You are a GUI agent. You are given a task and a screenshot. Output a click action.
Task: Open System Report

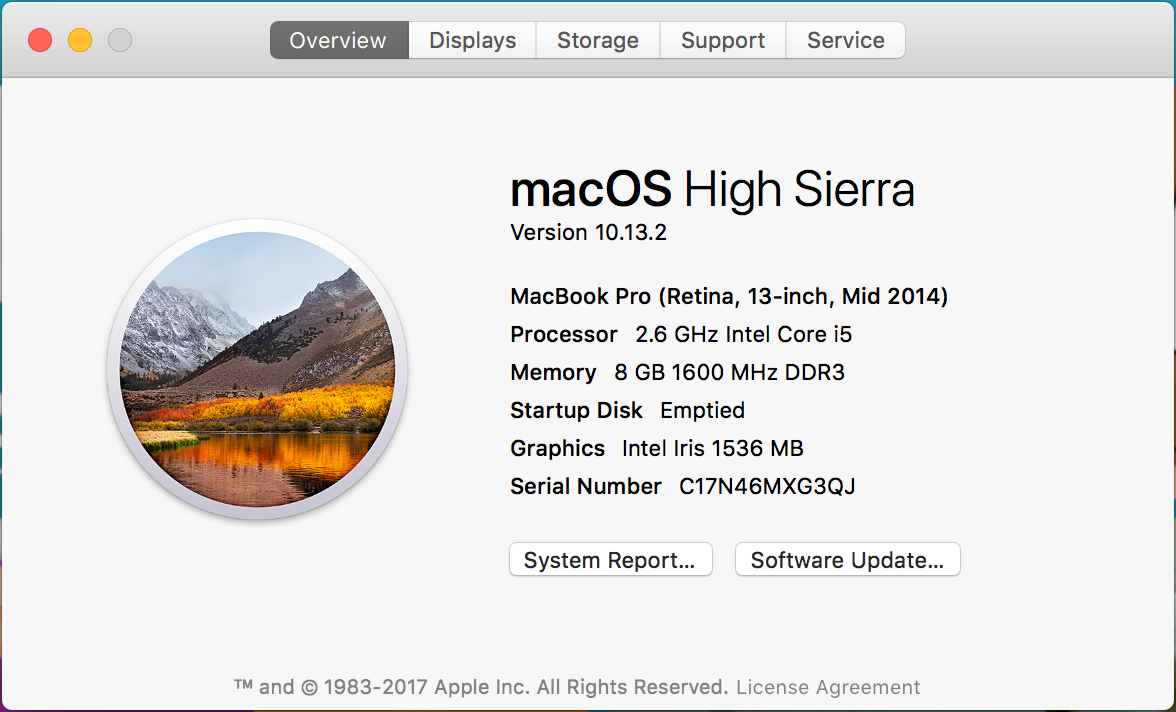(610, 560)
